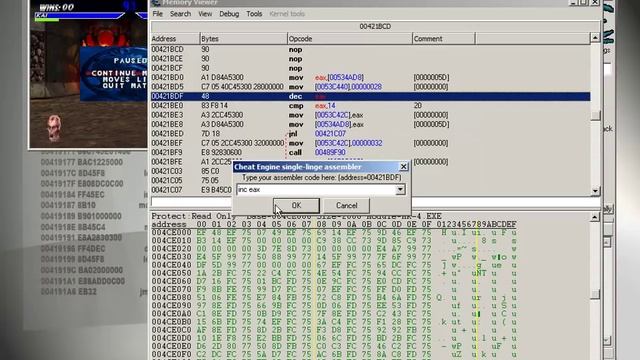Select the highlighted row at address 00421BDF
This screenshot has height=360, width=640.
(x=371, y=96)
